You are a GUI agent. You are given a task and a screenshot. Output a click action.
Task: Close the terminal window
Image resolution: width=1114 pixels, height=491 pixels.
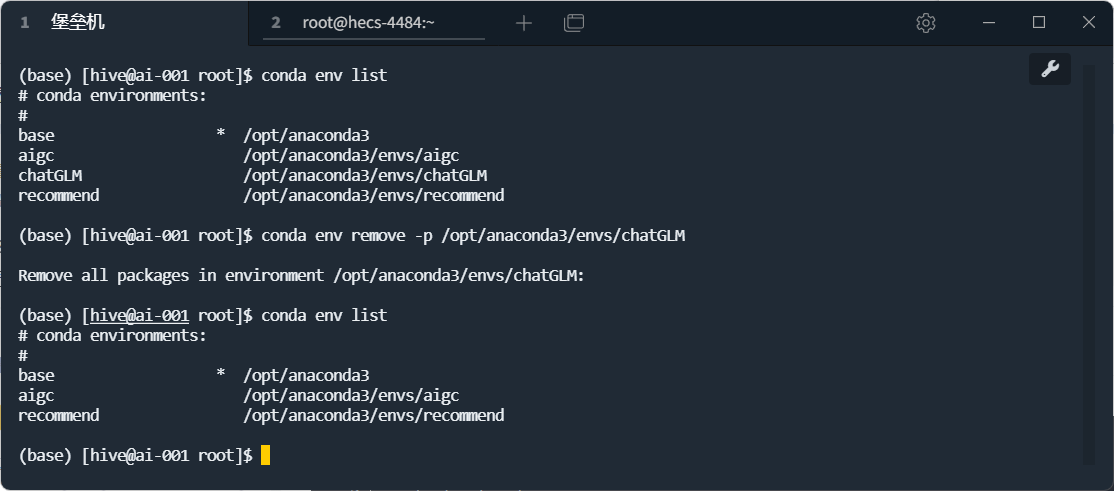point(1089,22)
